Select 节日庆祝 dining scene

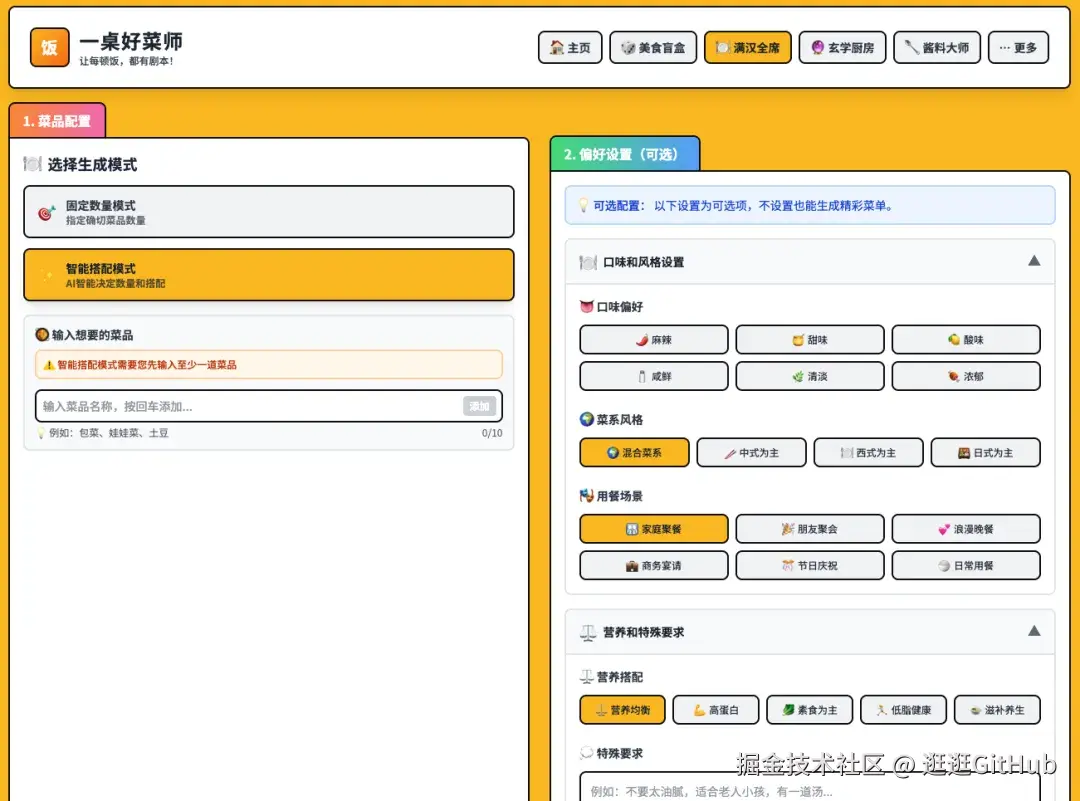click(810, 565)
